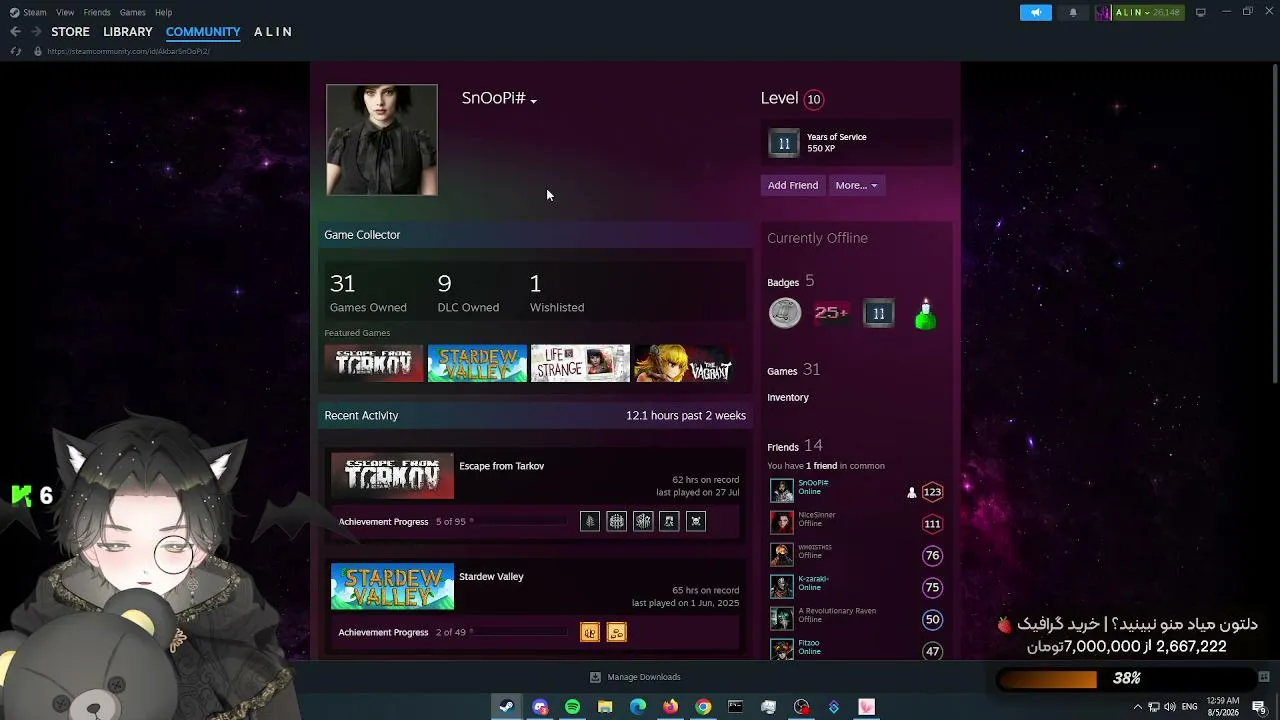The width and height of the screenshot is (1280, 720).
Task: Open Stardew Valley featured game thumbnail
Action: coord(477,364)
